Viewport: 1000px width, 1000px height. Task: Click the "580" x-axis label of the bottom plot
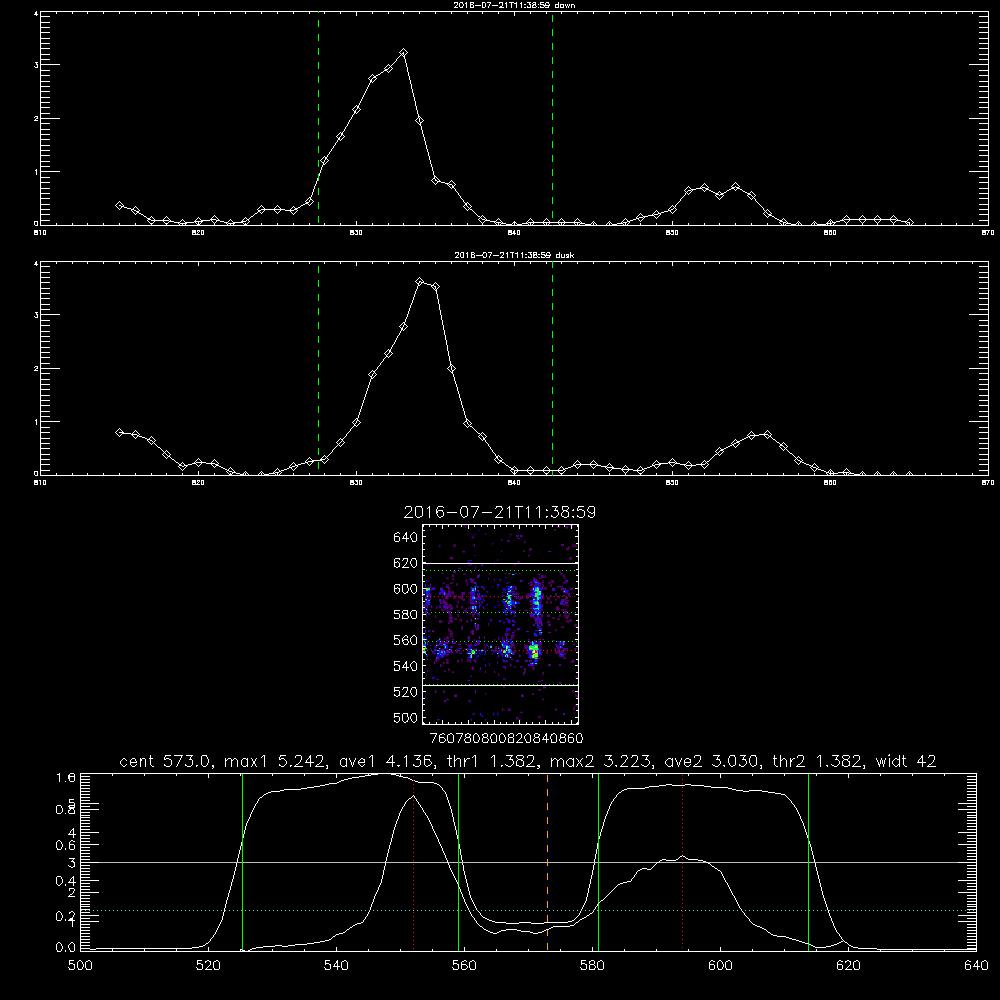[x=592, y=966]
